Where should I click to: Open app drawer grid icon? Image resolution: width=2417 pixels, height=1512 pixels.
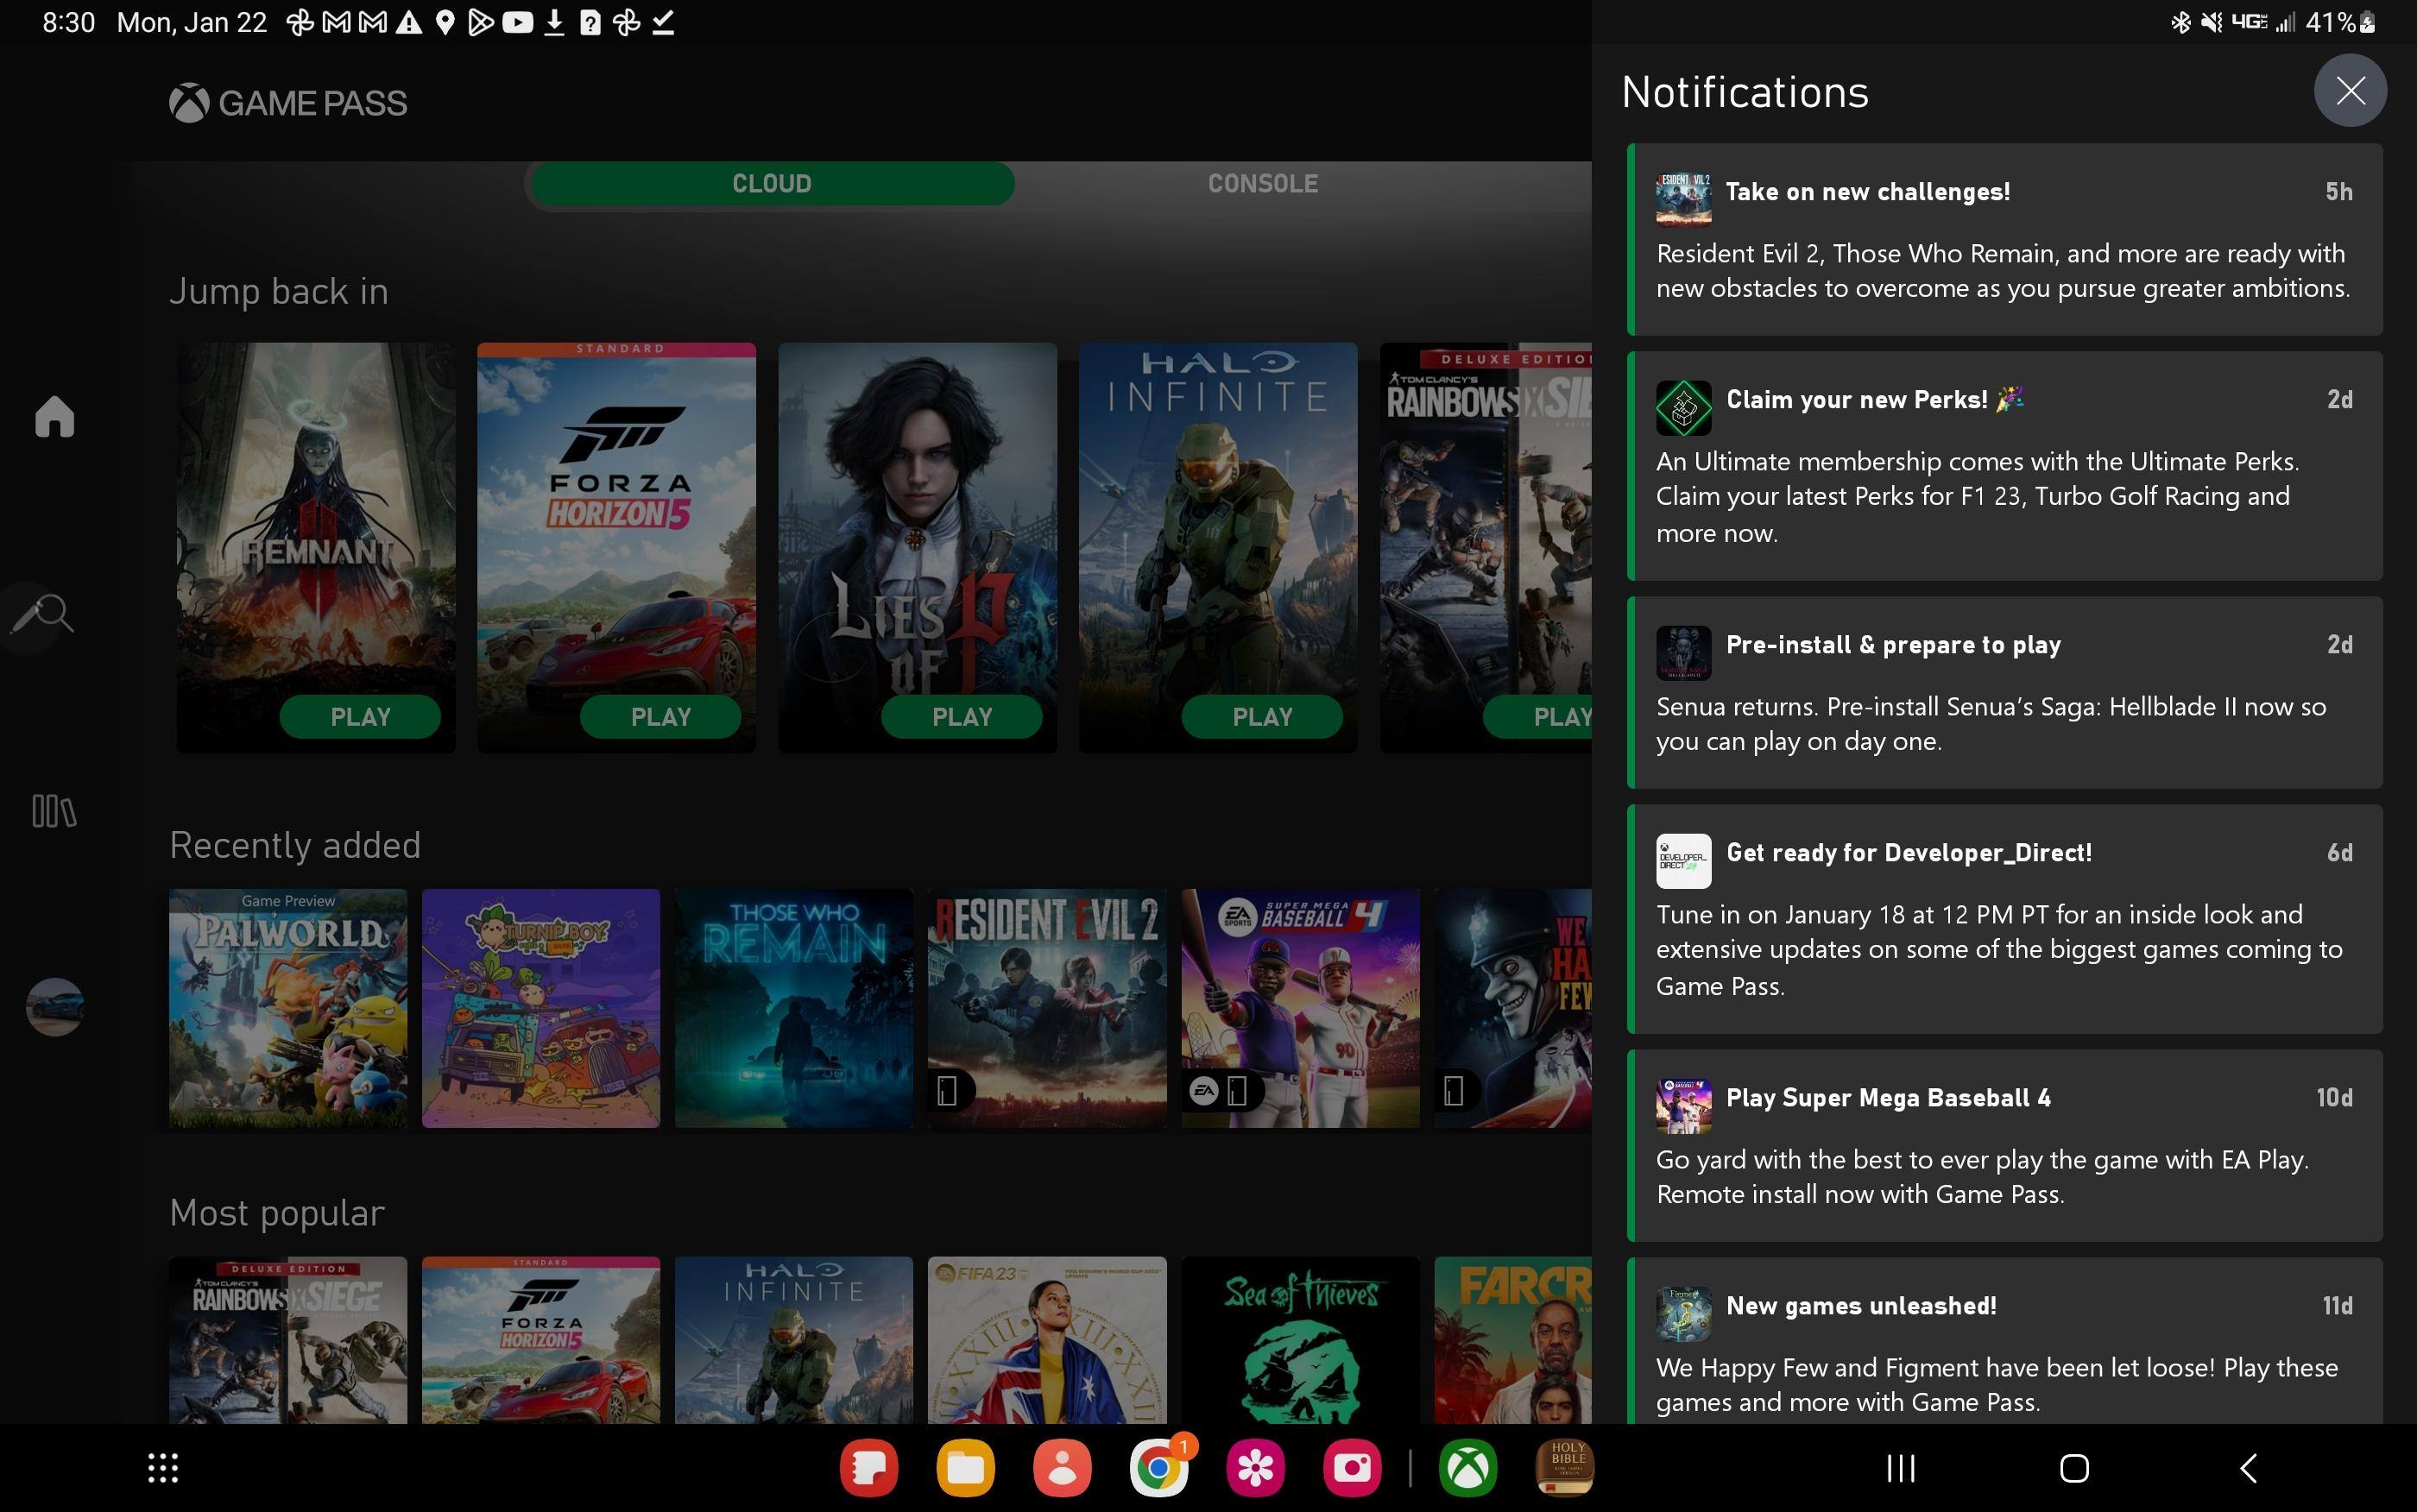(163, 1468)
